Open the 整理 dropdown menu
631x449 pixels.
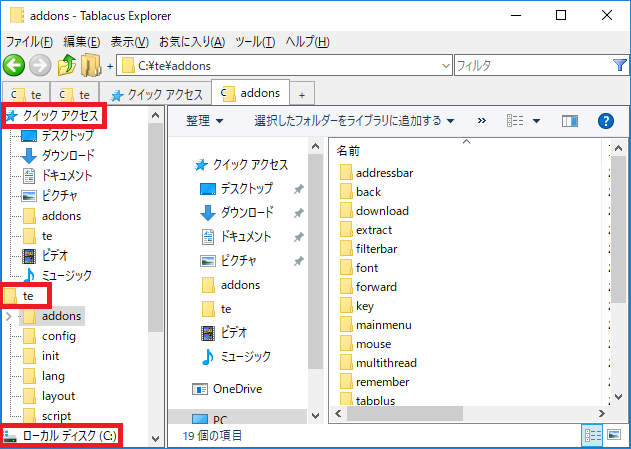click(204, 121)
